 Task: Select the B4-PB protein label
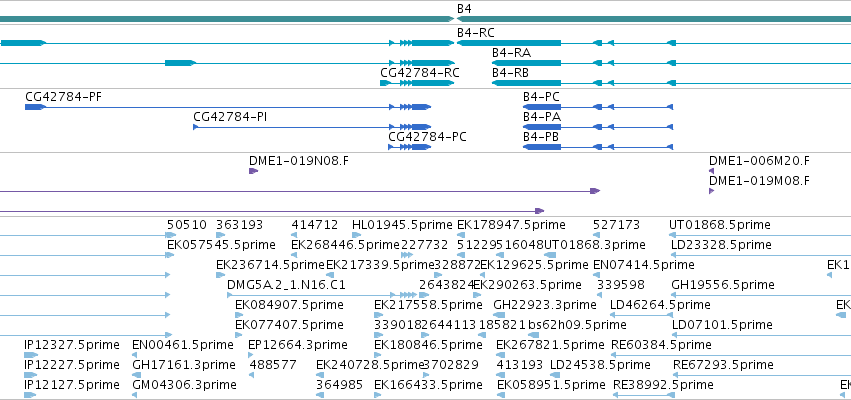pyautogui.click(x=541, y=137)
